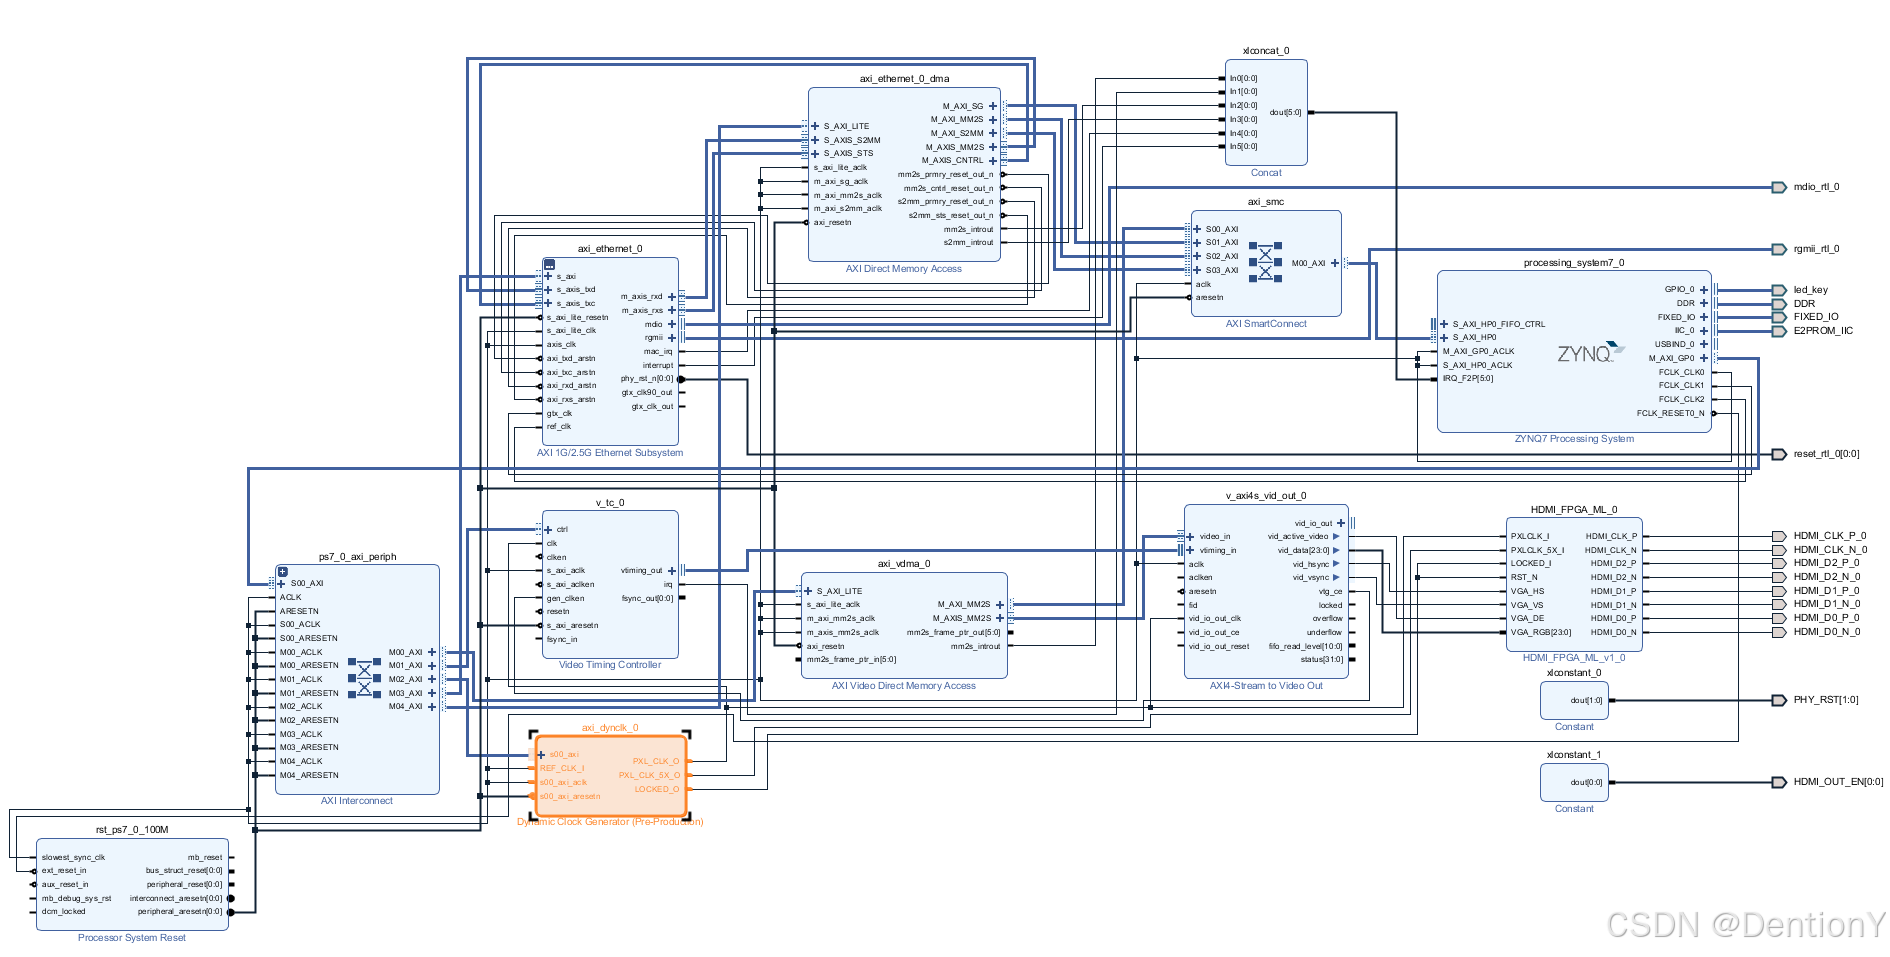This screenshot has height=957, width=1890.
Task: Click the vid_data[23:0] pin label
Action: pos(1304,550)
